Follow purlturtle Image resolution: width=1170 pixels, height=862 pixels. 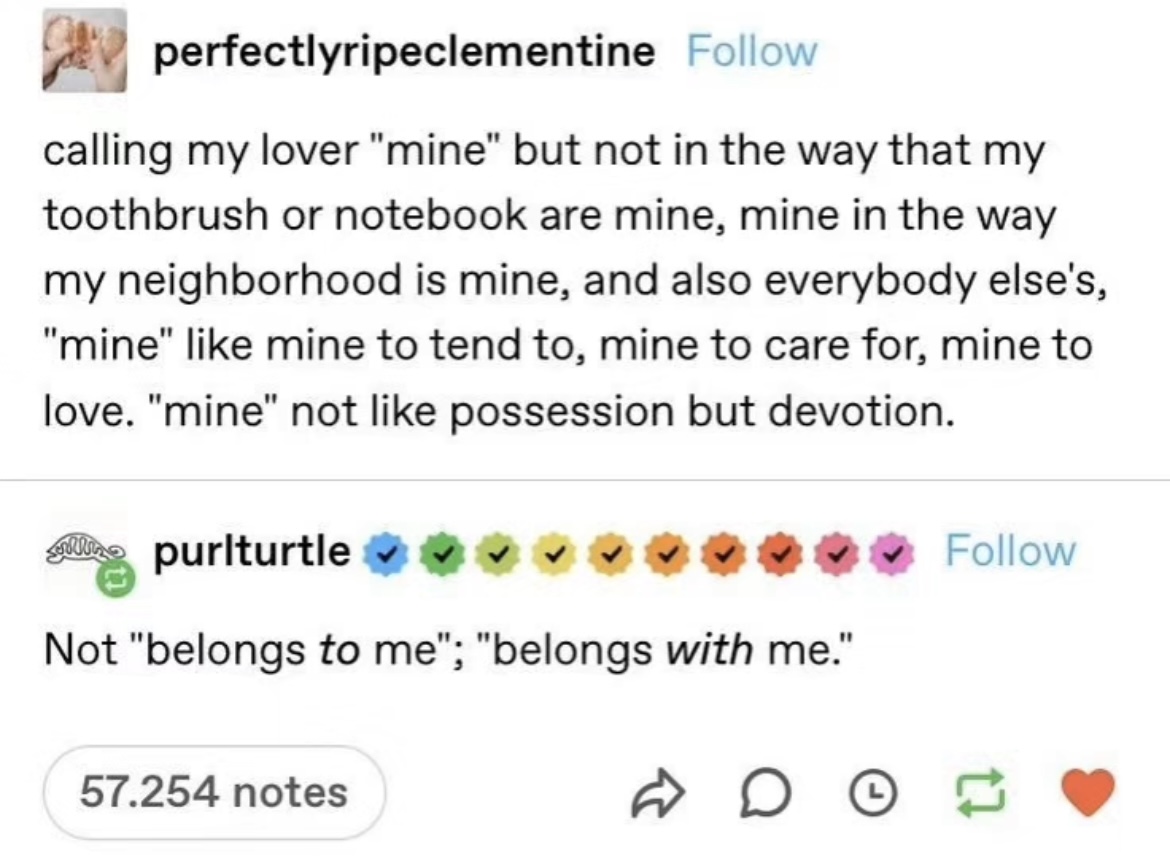point(1010,550)
